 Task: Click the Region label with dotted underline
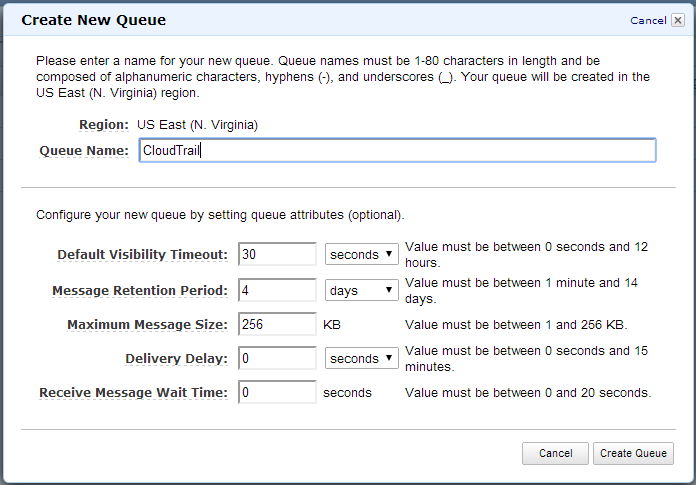coord(104,125)
